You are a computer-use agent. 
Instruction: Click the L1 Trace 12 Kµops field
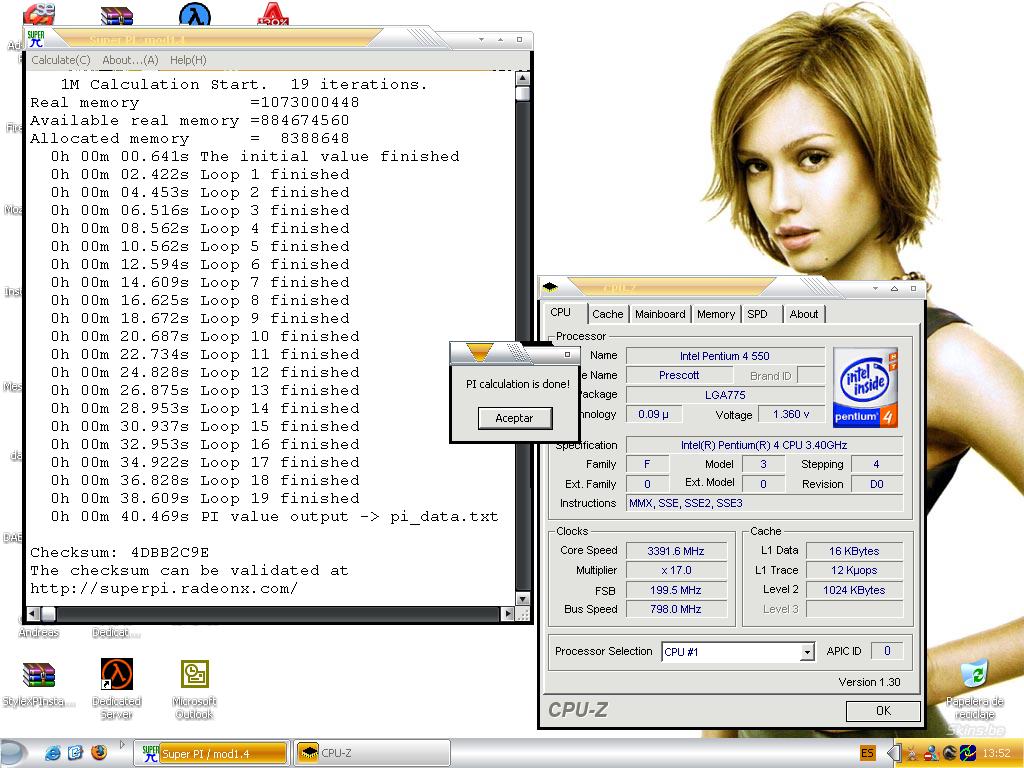pos(854,570)
